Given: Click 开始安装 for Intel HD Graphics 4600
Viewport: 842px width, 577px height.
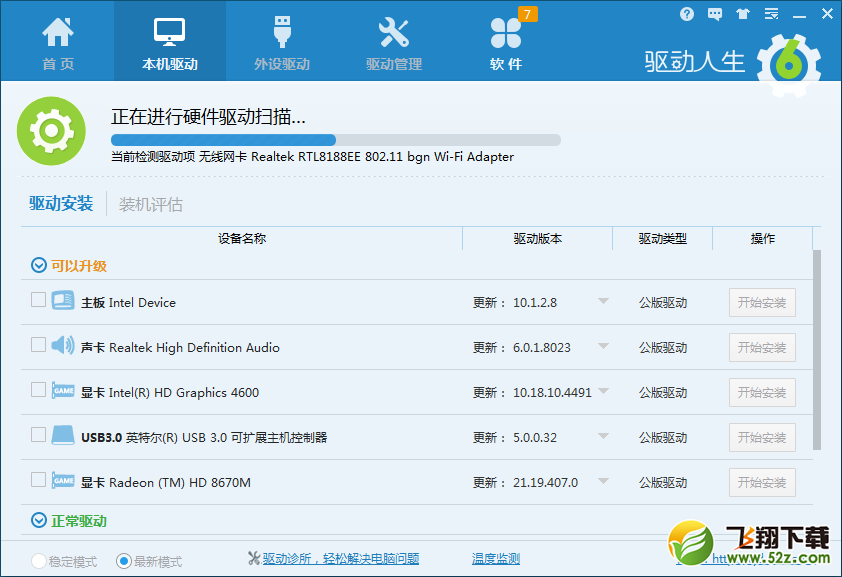Looking at the screenshot, I should pos(762,392).
